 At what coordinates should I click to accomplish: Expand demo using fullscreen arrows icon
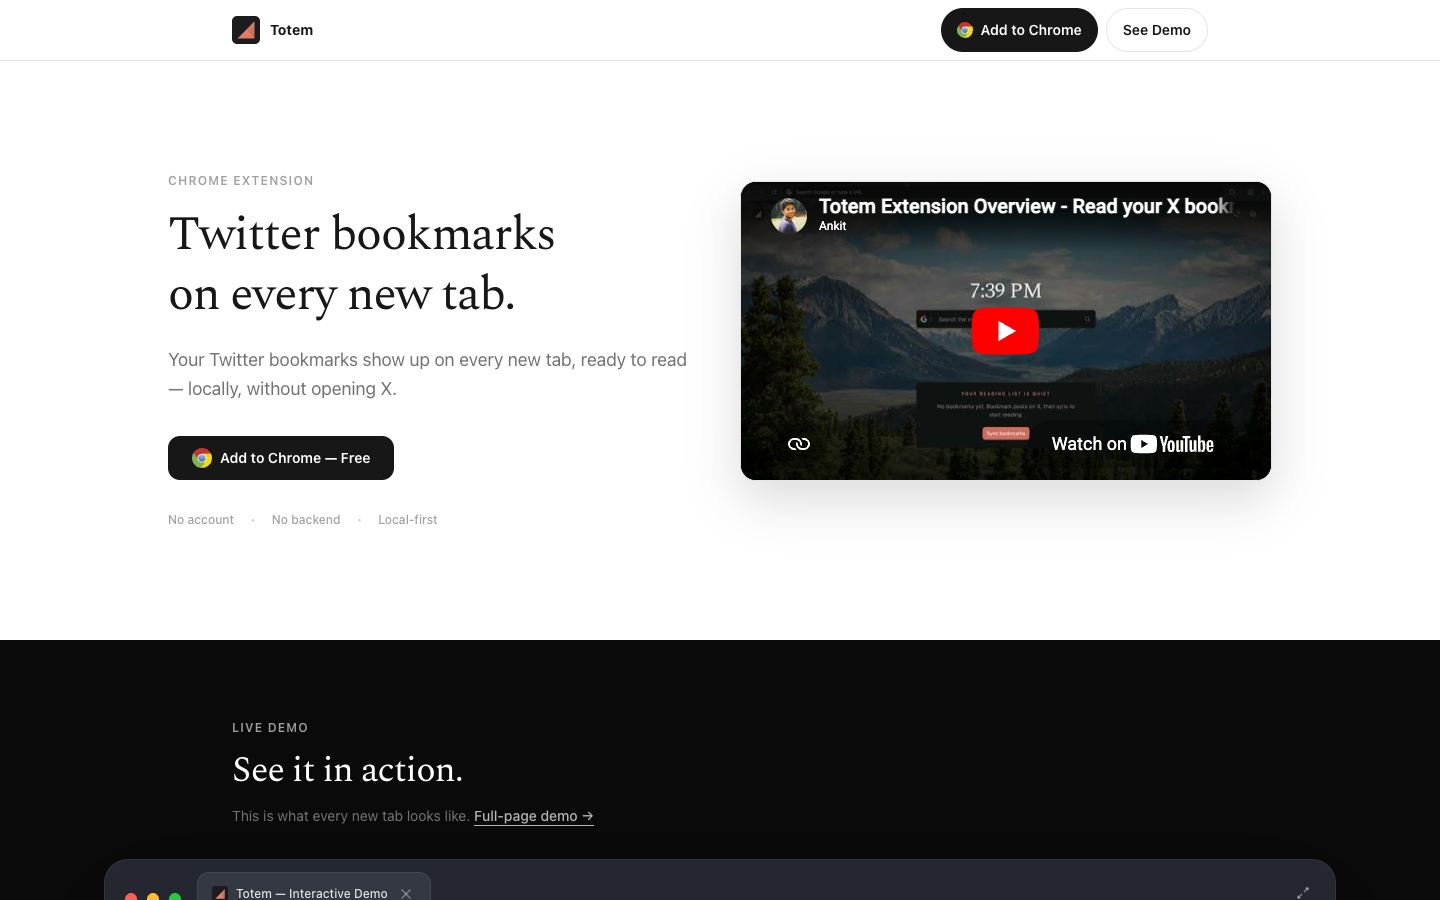pyautogui.click(x=1303, y=892)
